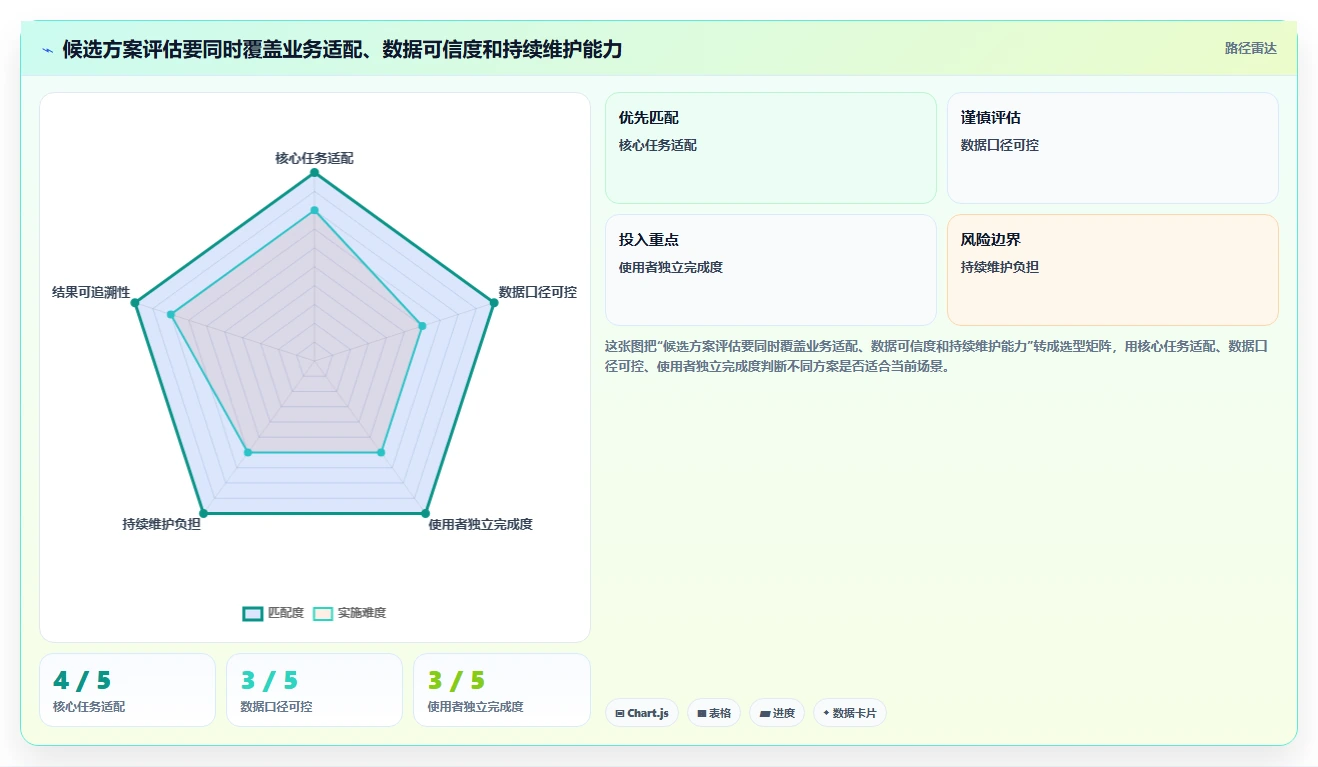Screen dimensions: 1318x767
Task: Click the 3 / 5 数据口径可控 stat card
Action: coord(314,690)
